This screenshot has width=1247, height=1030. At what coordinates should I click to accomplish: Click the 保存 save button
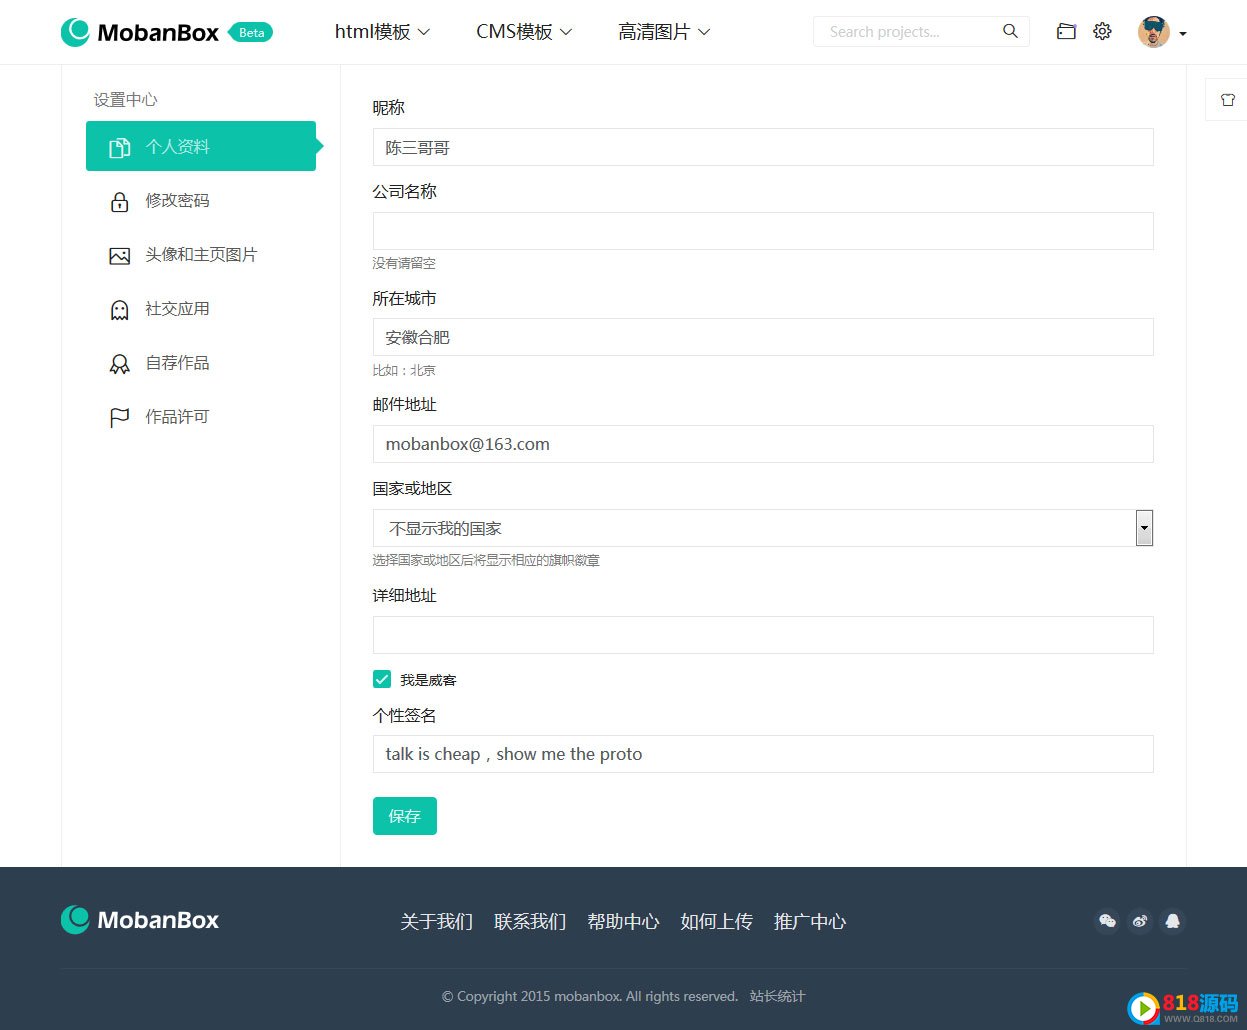404,816
